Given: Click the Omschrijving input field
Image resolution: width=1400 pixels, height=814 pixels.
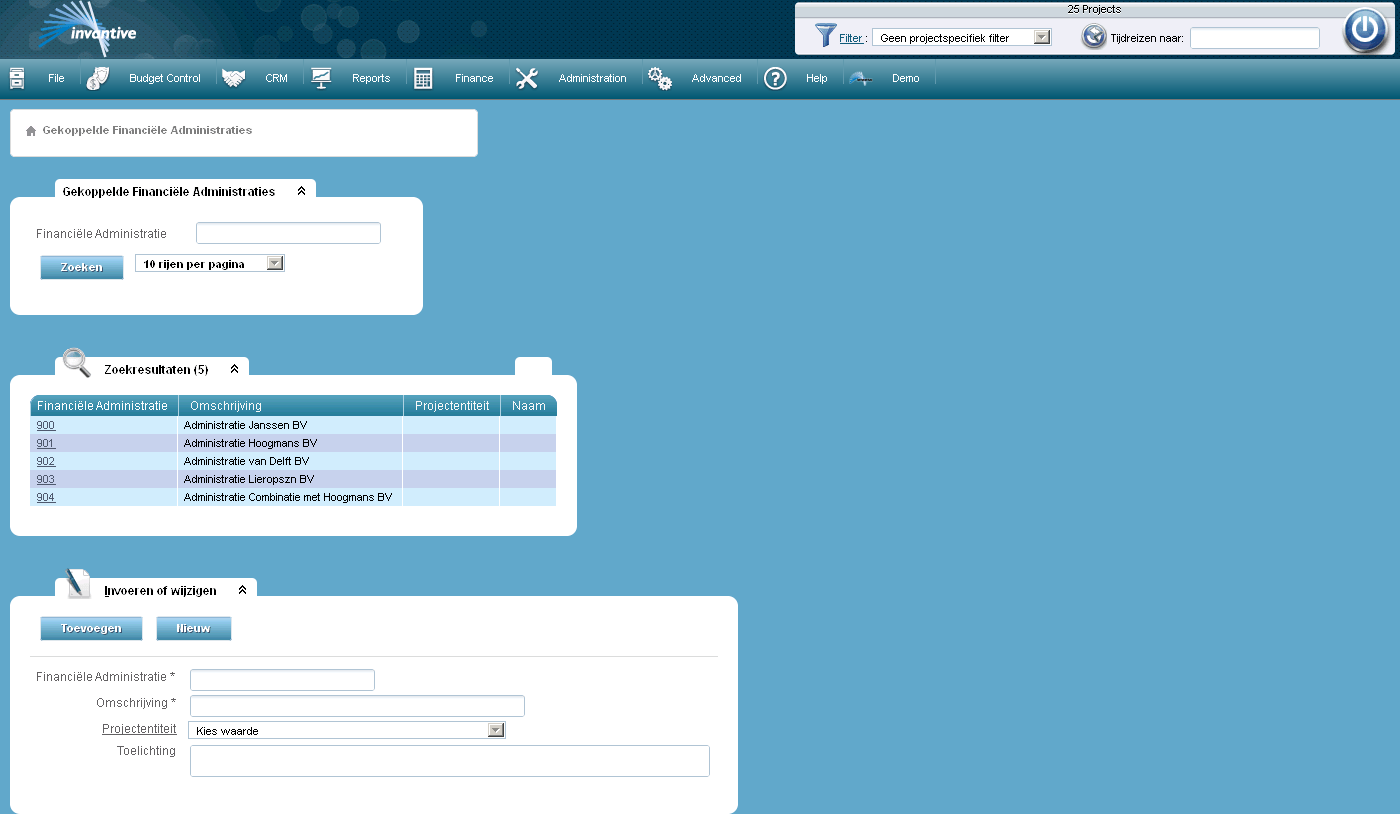Looking at the screenshot, I should click(357, 706).
